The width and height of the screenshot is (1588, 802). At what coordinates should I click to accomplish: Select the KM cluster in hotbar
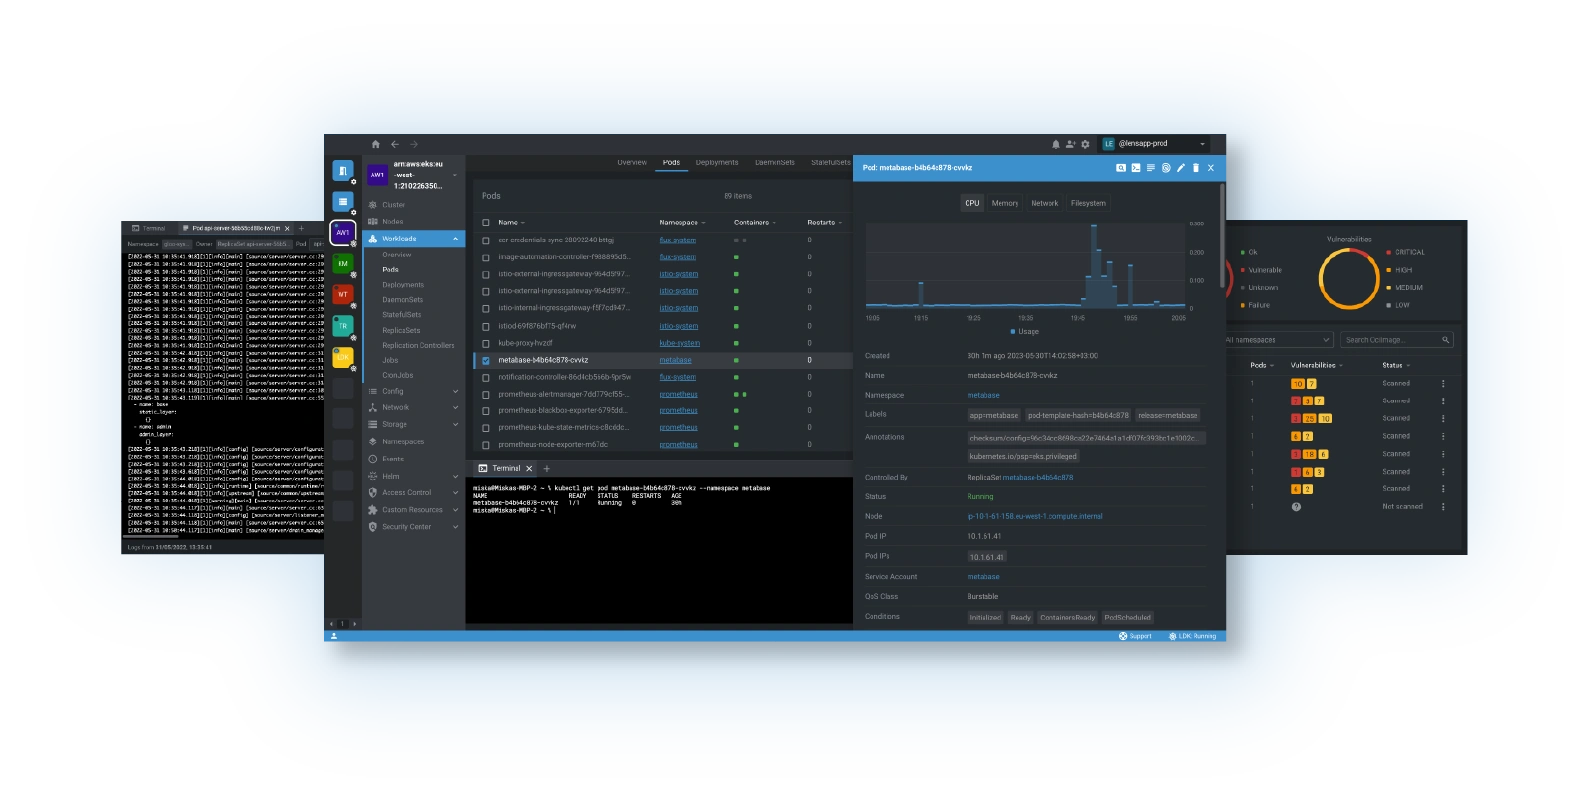(x=343, y=263)
